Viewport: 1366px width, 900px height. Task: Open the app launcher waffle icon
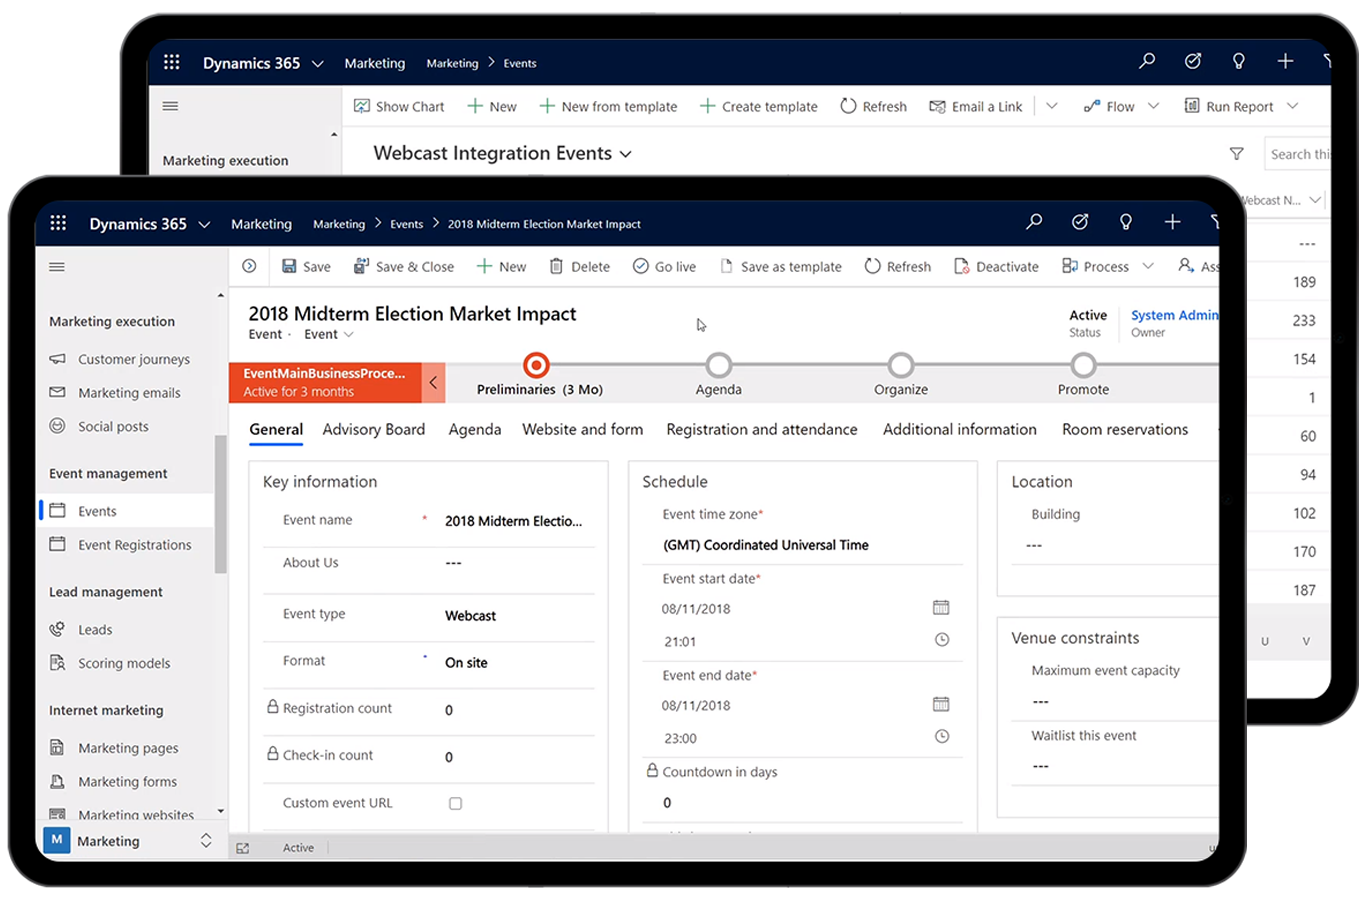point(58,223)
